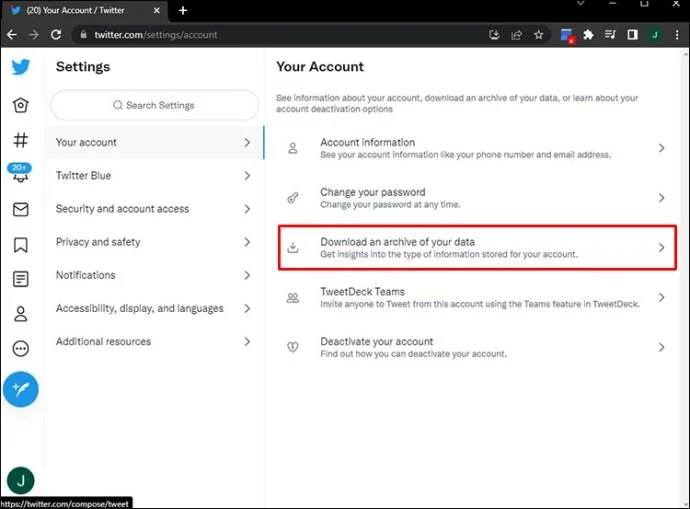Open Extensions puzzle icon
This screenshot has width=690, height=509.
tap(588, 35)
